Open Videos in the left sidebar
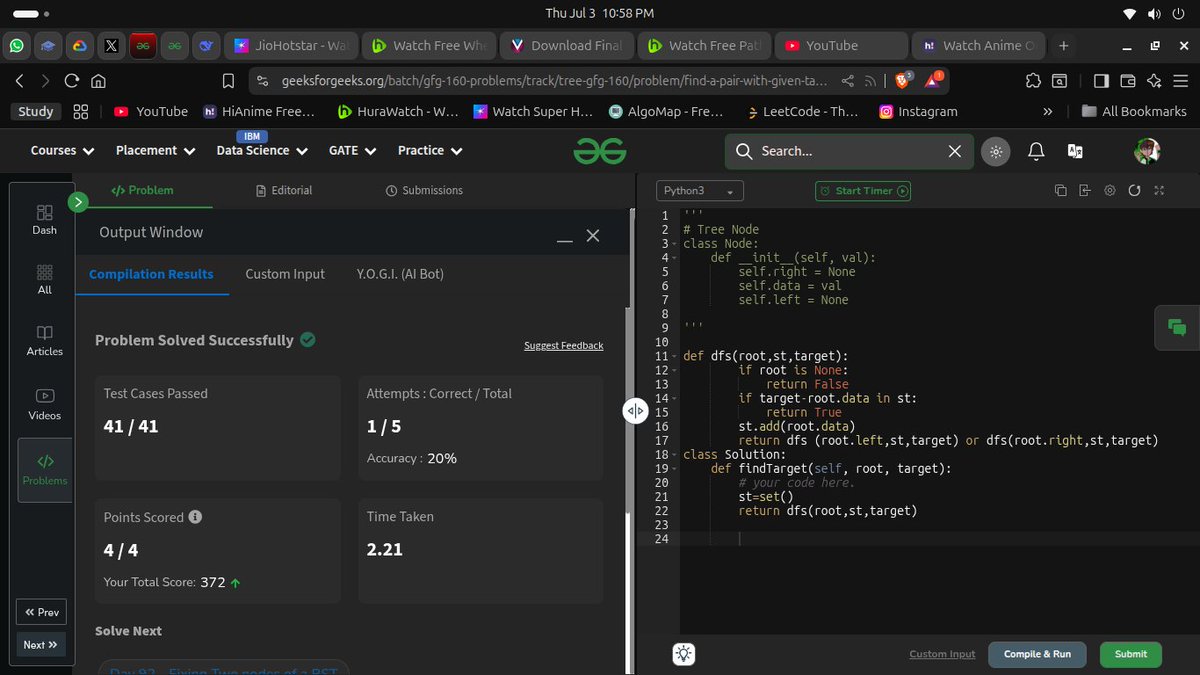Screen dimensions: 1200x675 click(x=44, y=404)
